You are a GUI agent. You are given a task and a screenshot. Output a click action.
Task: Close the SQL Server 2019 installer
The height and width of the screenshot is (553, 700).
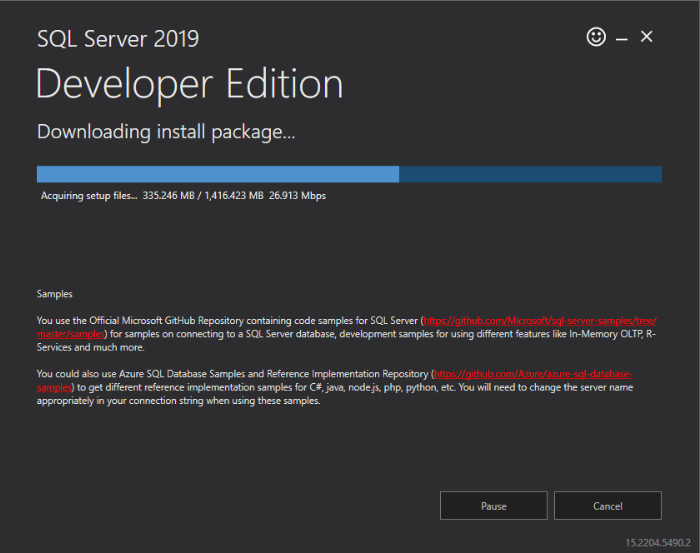point(646,37)
